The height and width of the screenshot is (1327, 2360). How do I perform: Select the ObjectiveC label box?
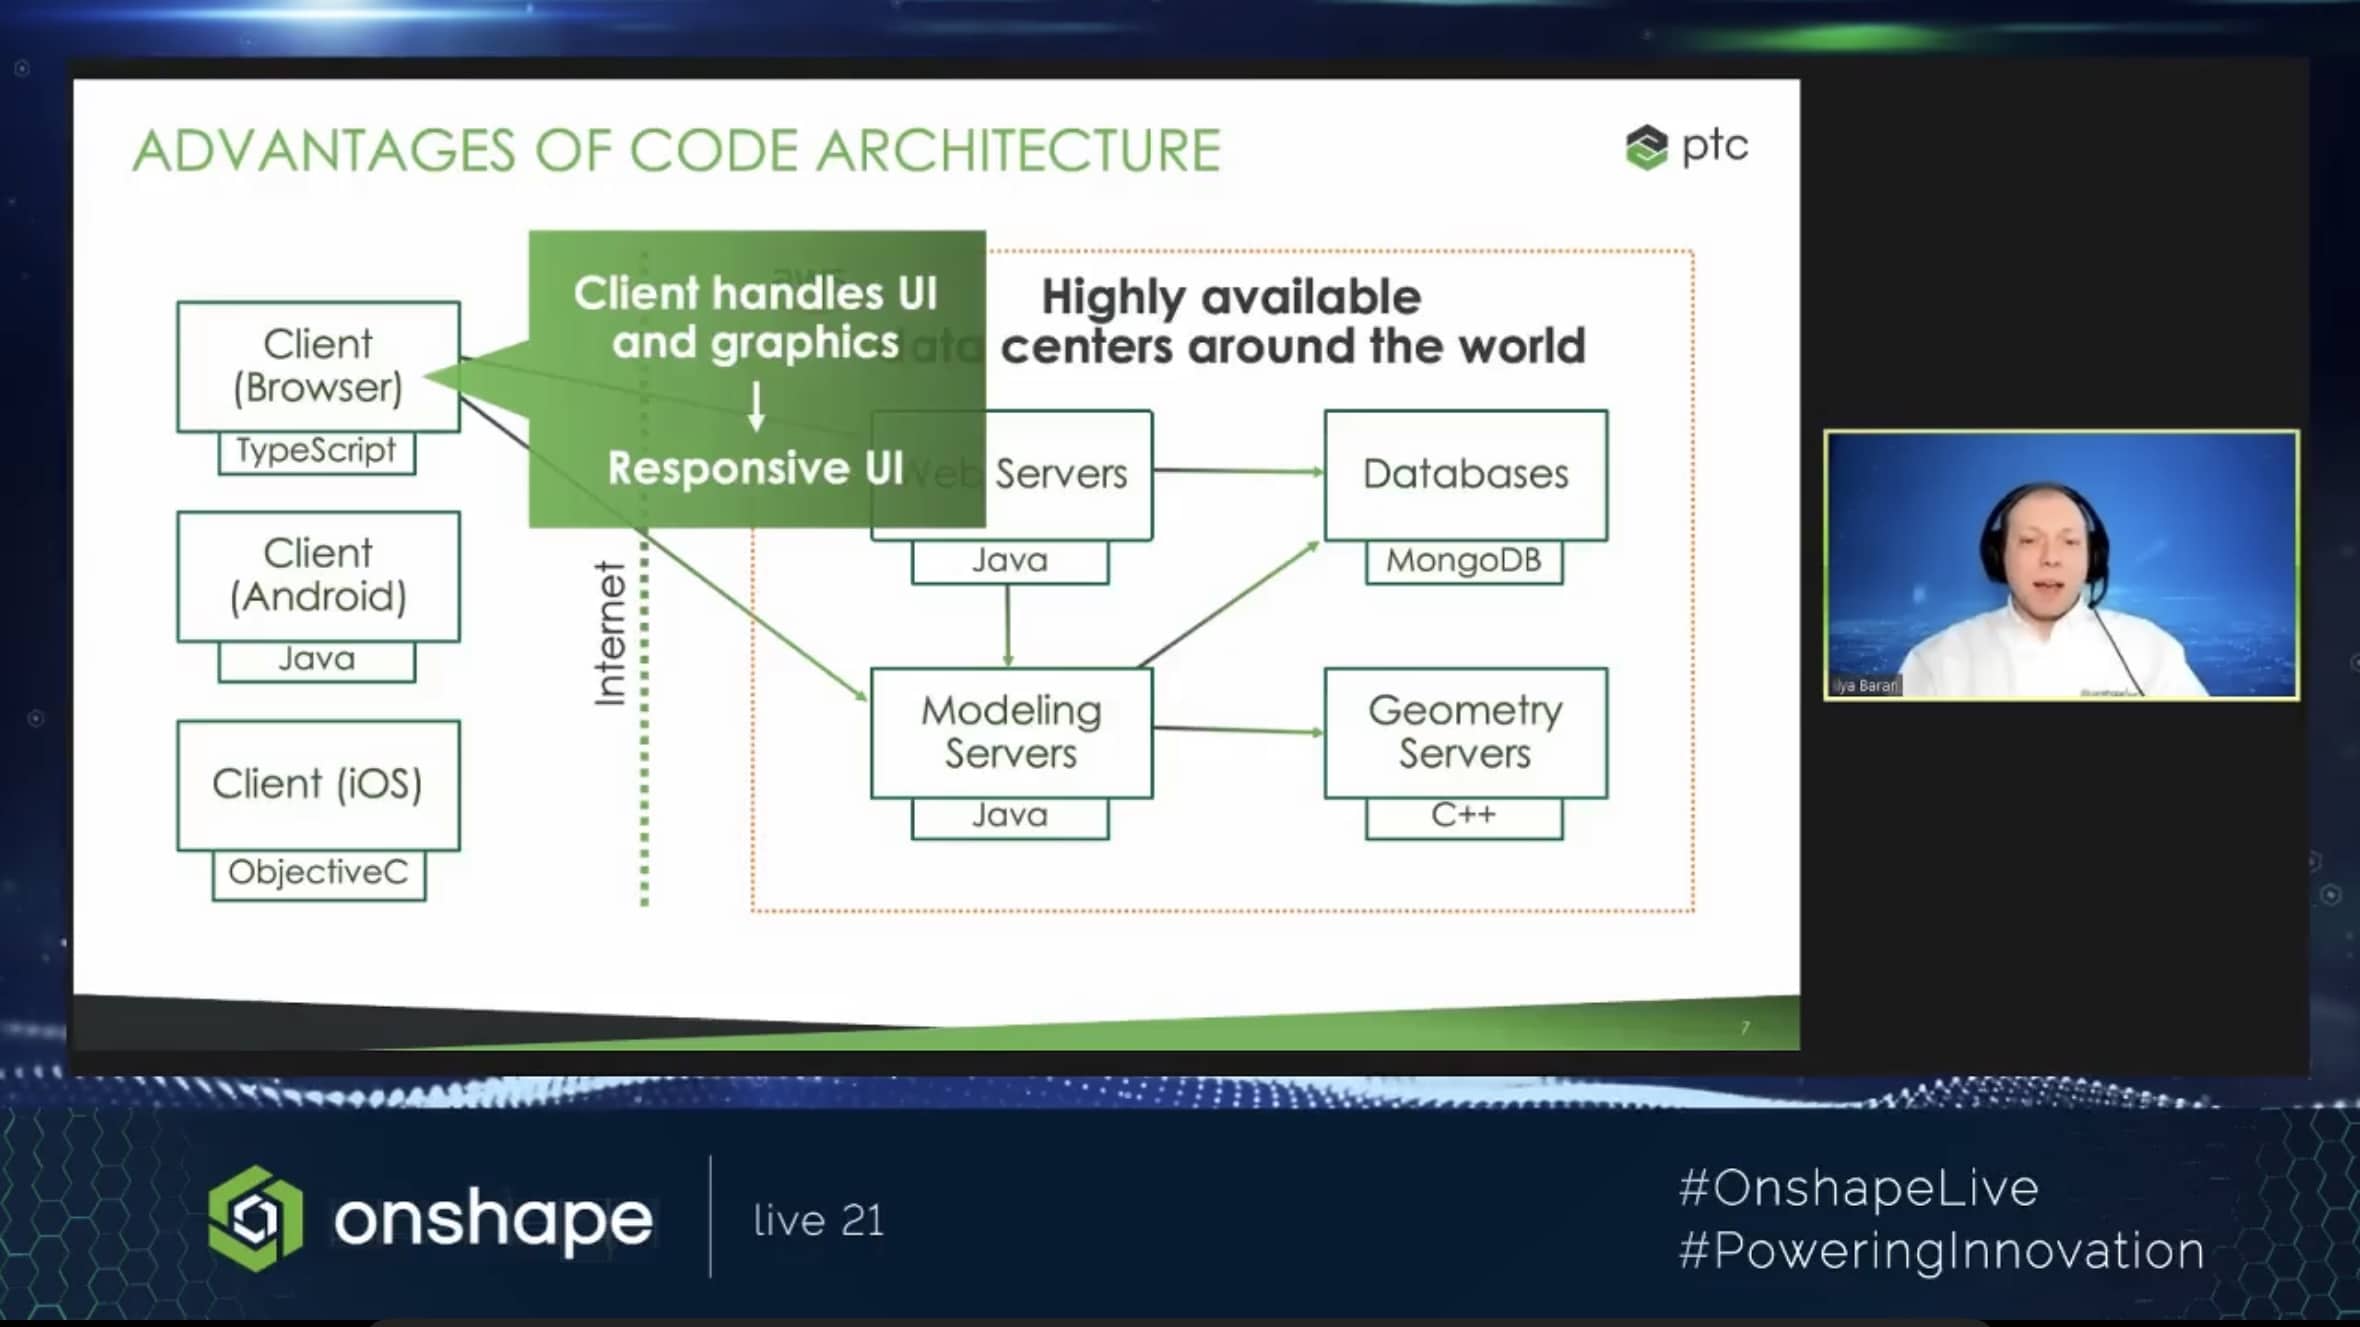pos(318,873)
